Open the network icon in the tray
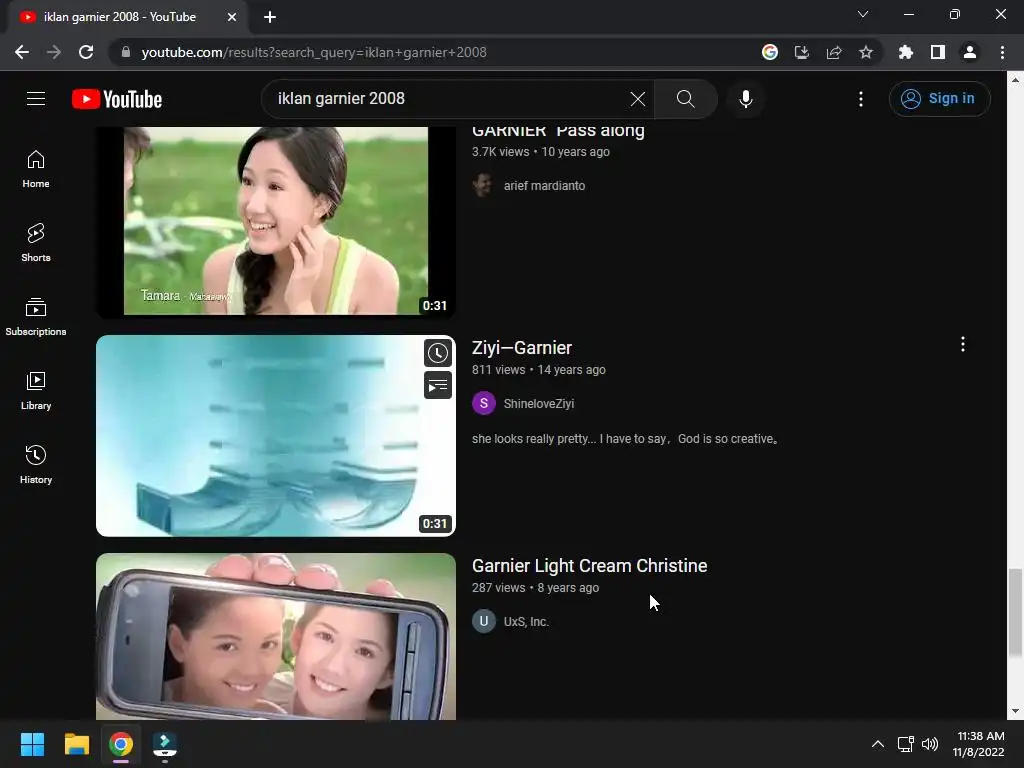The width and height of the screenshot is (1024, 768). click(x=905, y=744)
